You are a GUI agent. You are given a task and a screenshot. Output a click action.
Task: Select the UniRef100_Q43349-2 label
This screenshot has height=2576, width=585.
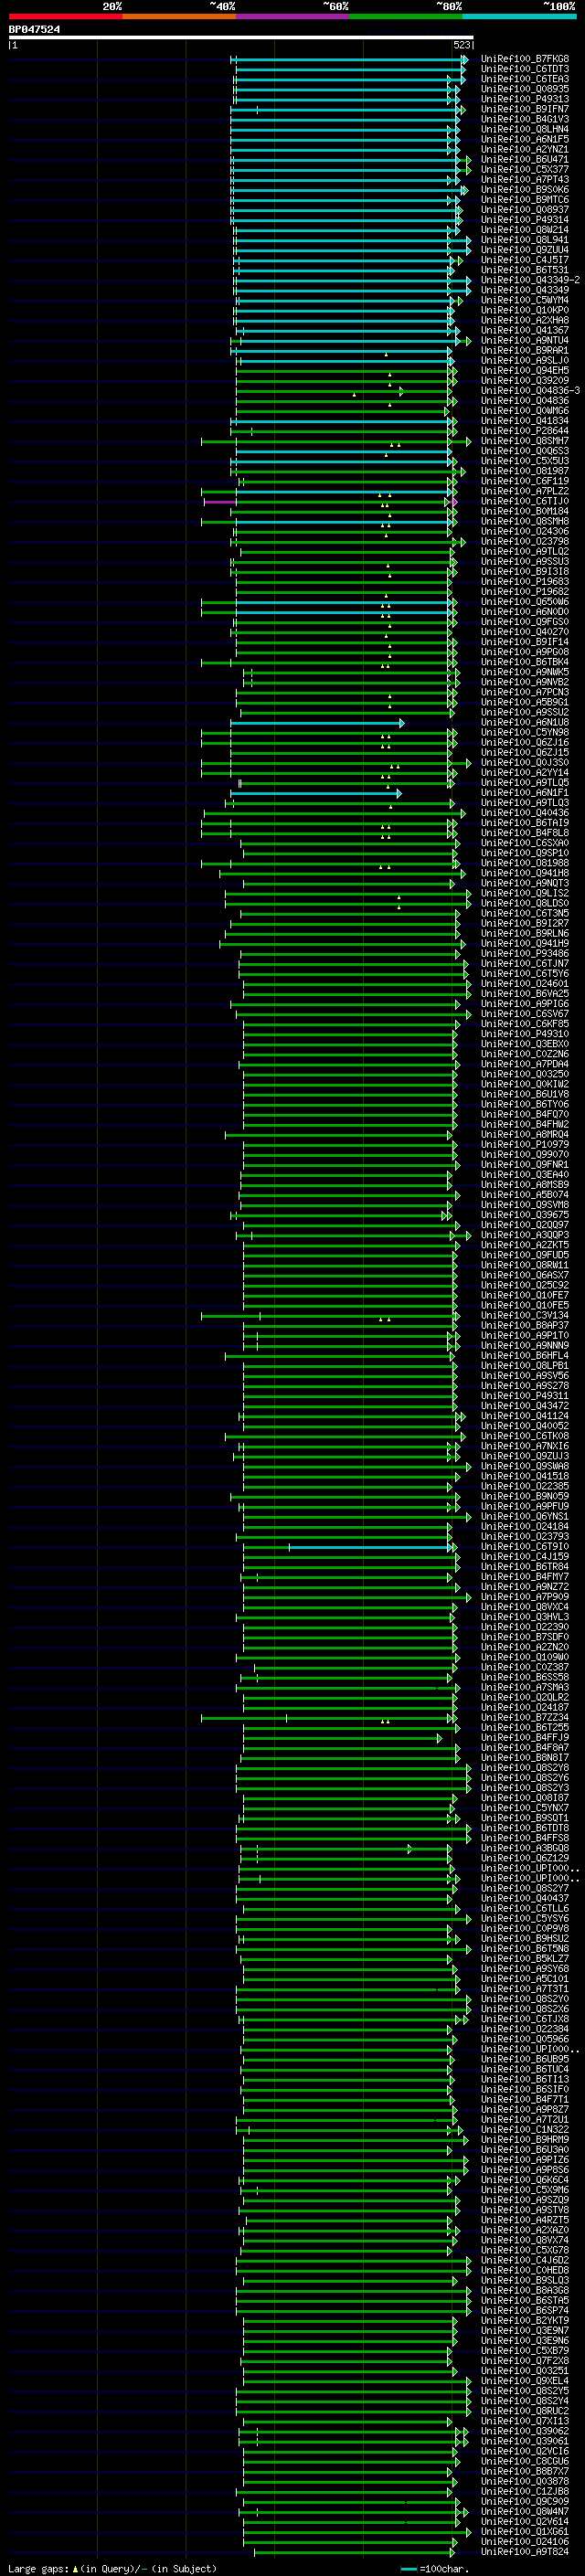pyautogui.click(x=530, y=280)
